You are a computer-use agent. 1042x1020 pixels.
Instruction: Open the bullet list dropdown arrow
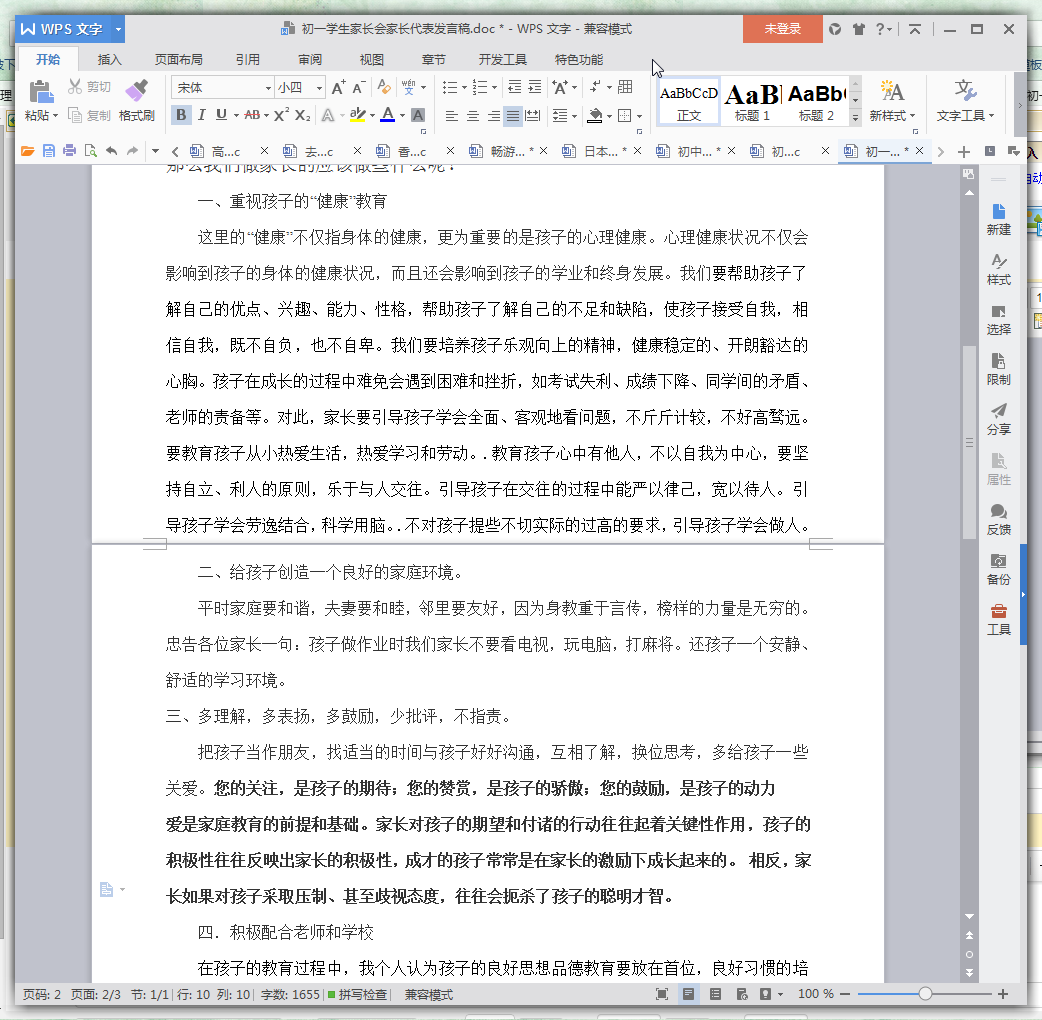point(464,88)
